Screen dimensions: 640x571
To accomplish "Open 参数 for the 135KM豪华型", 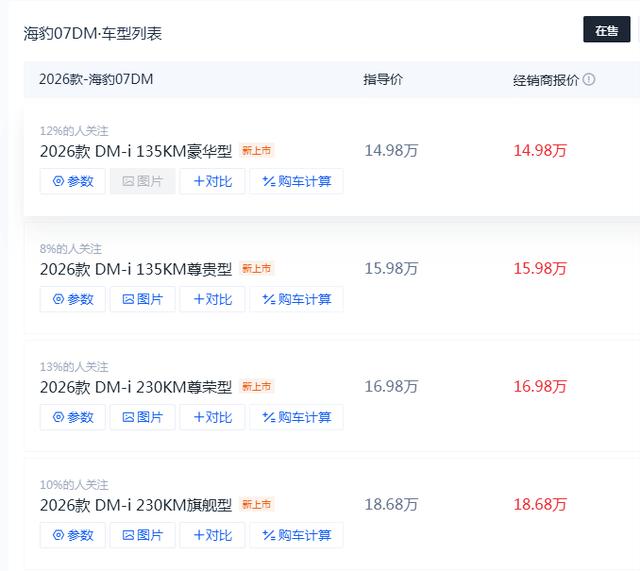I will coord(73,181).
